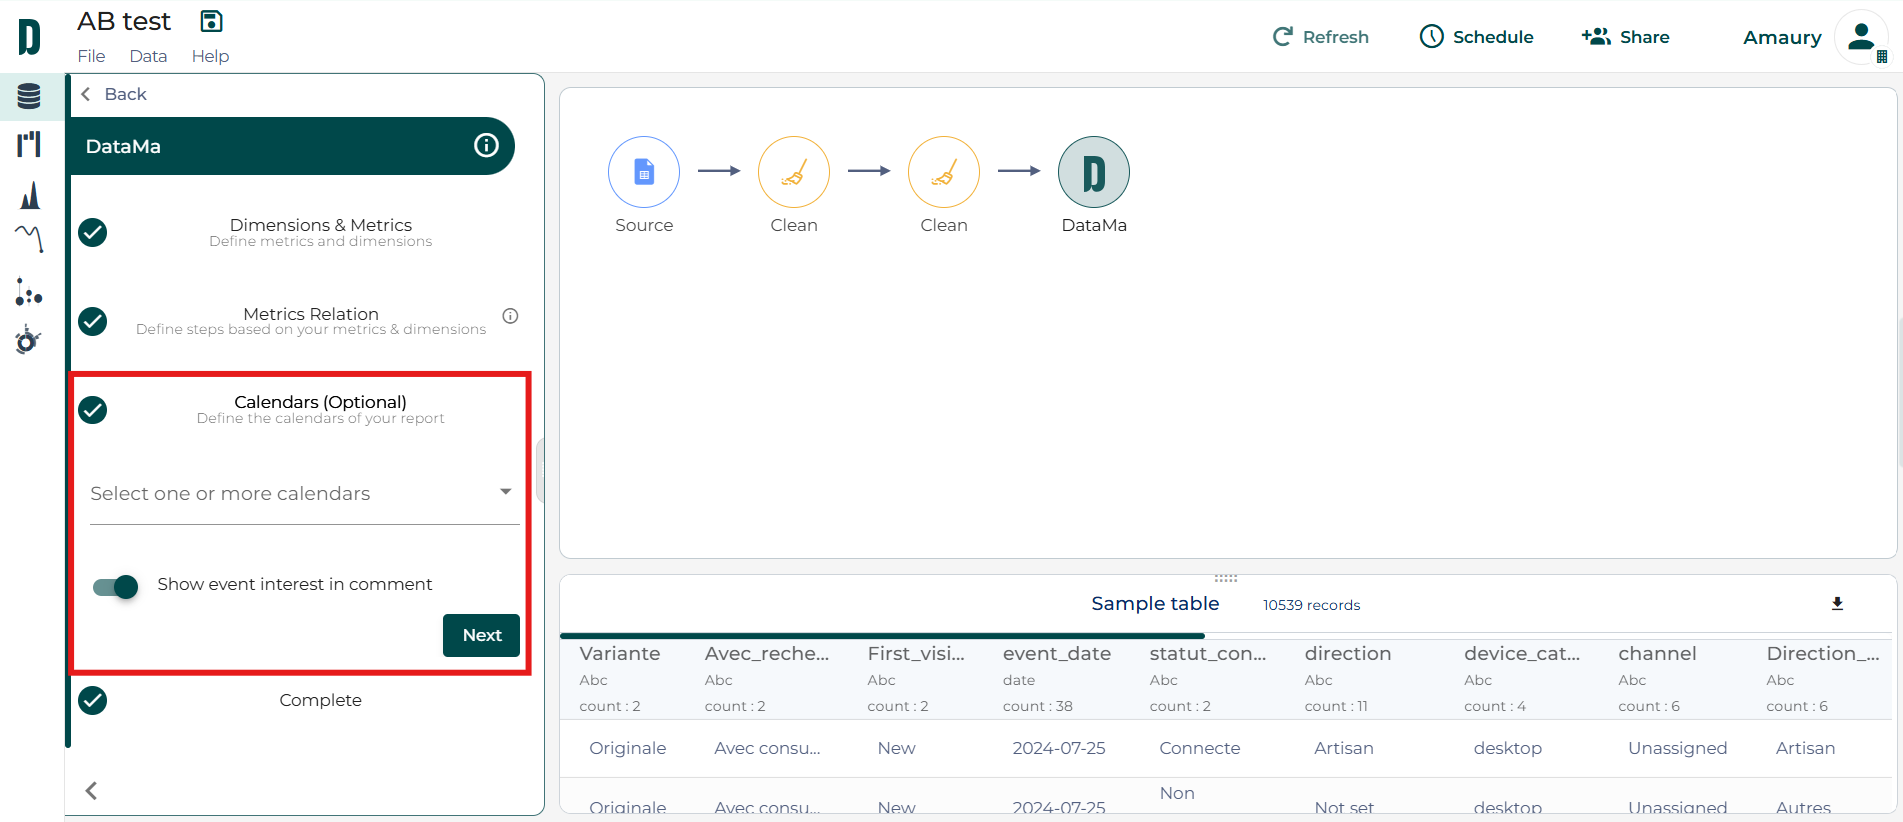Click the Dimensions & Metrics step checkmark
This screenshot has height=822, width=1903.
point(93,233)
